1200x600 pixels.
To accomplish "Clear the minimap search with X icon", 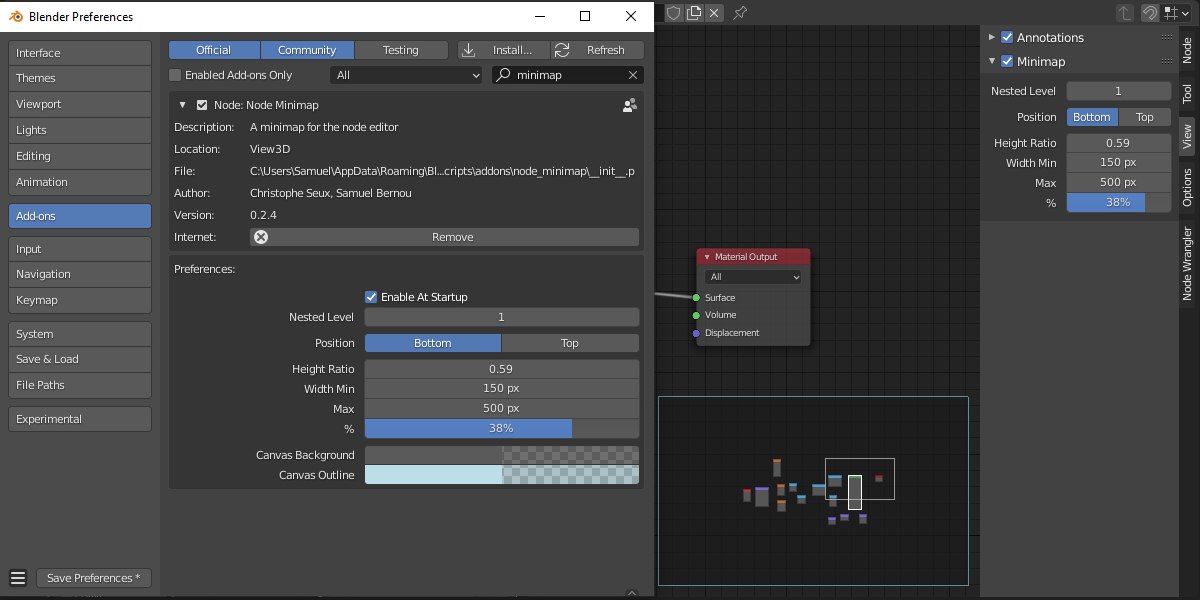I will pos(633,75).
